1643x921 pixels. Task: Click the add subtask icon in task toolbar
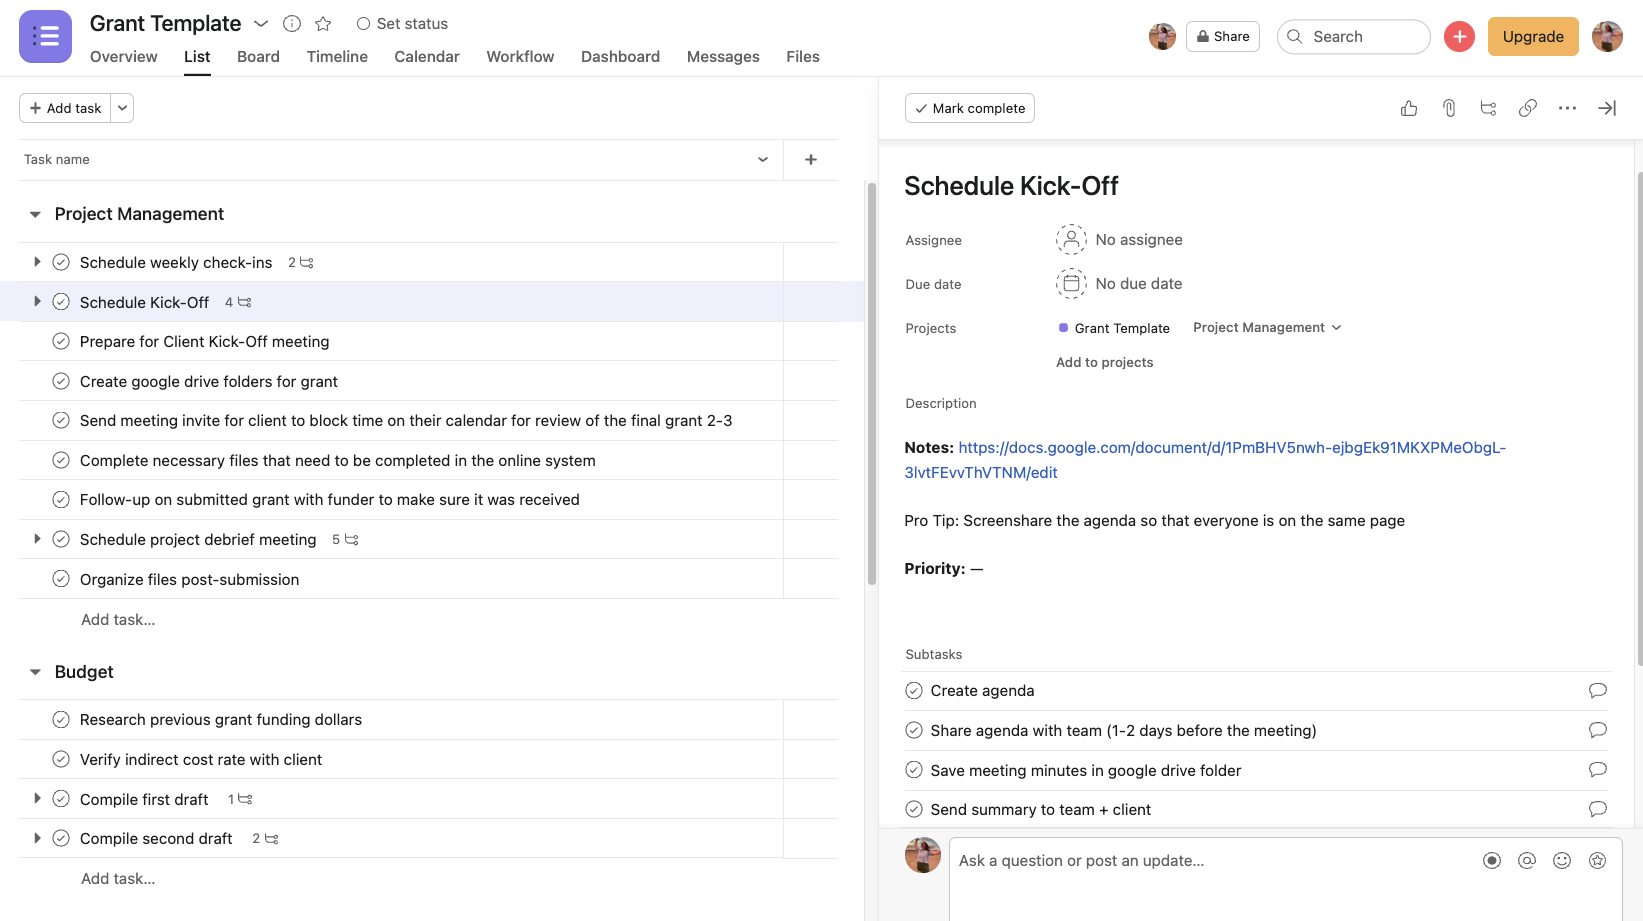[x=1488, y=108]
